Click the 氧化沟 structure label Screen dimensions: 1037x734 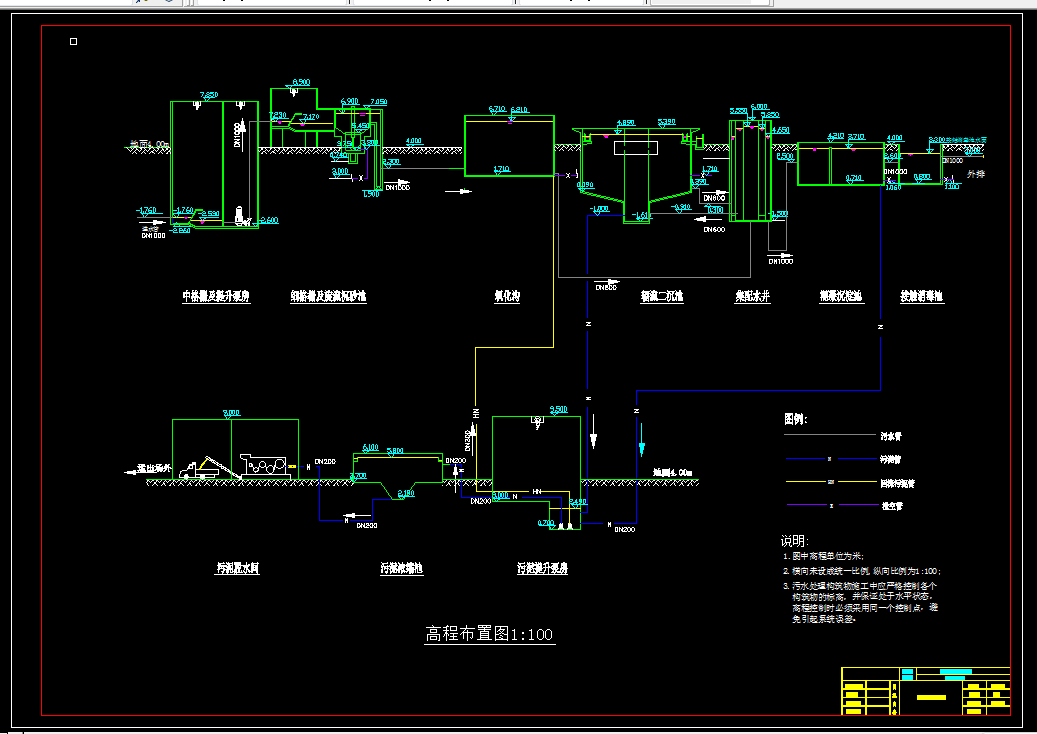click(x=507, y=296)
